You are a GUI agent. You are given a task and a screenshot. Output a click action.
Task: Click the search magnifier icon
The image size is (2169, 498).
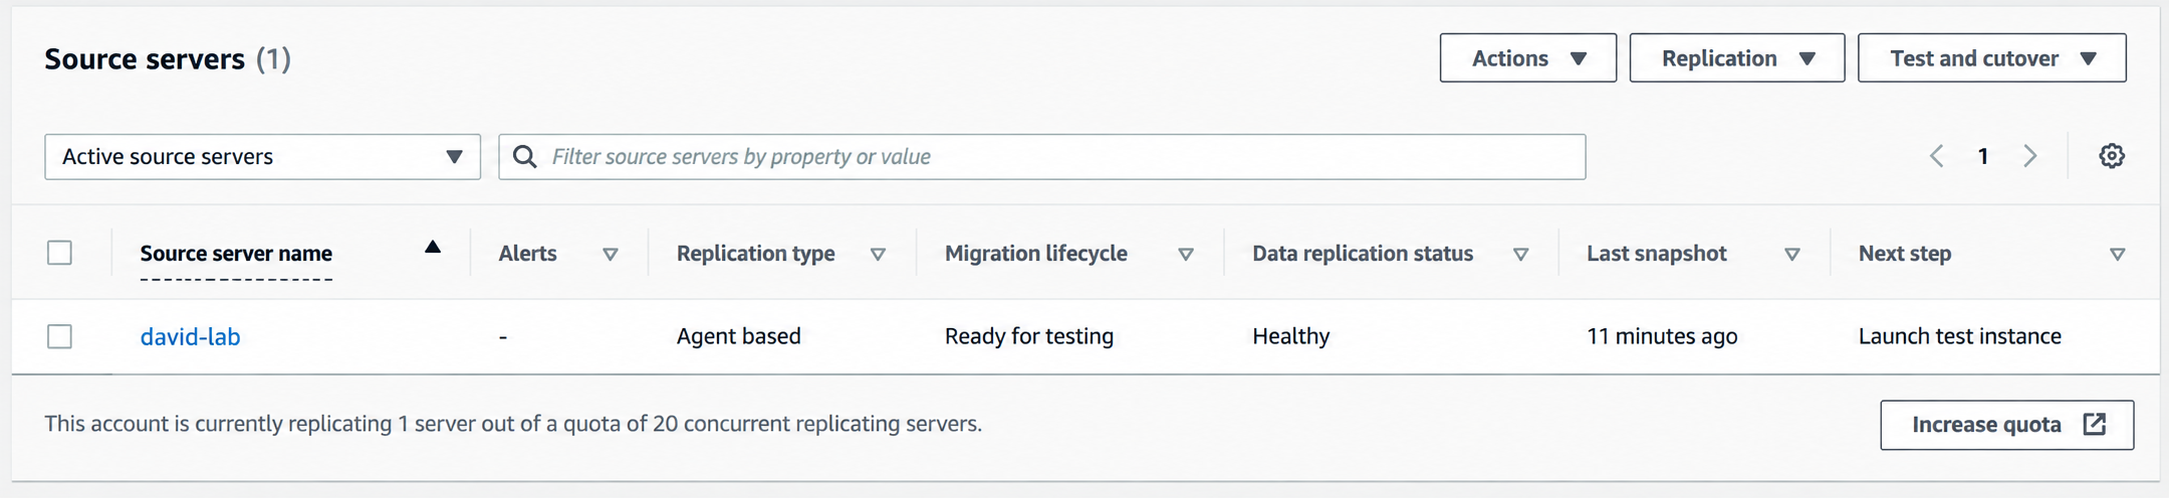tap(525, 156)
